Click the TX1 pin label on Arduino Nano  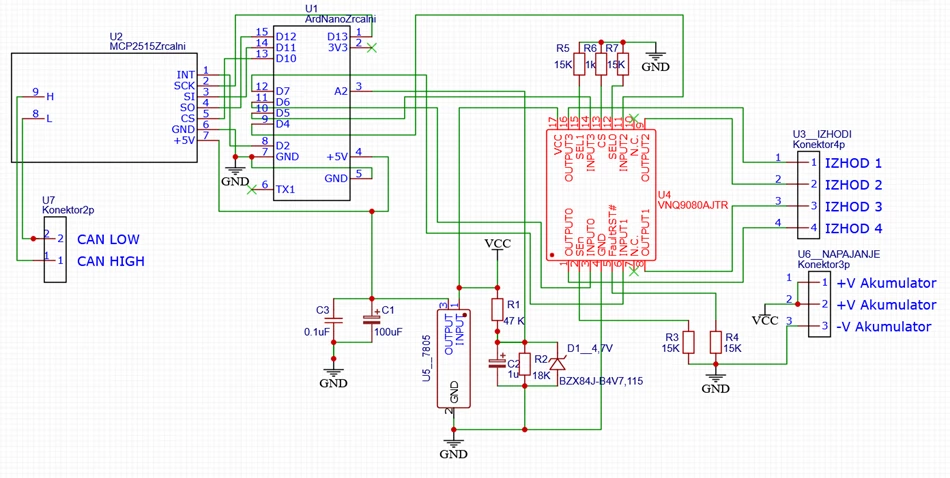[285, 190]
